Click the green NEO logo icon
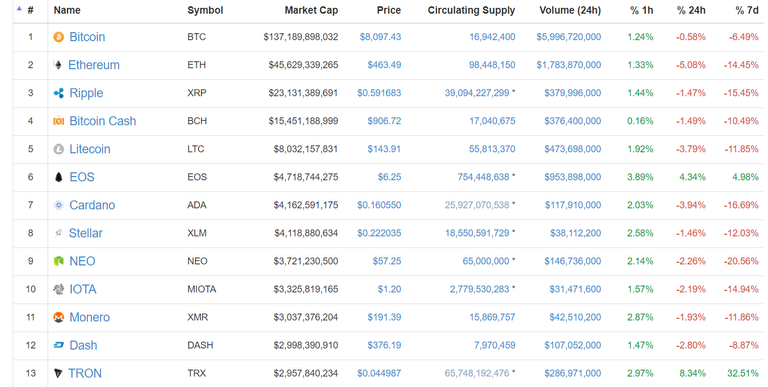Viewport: 768px width, 387px height. (58, 261)
